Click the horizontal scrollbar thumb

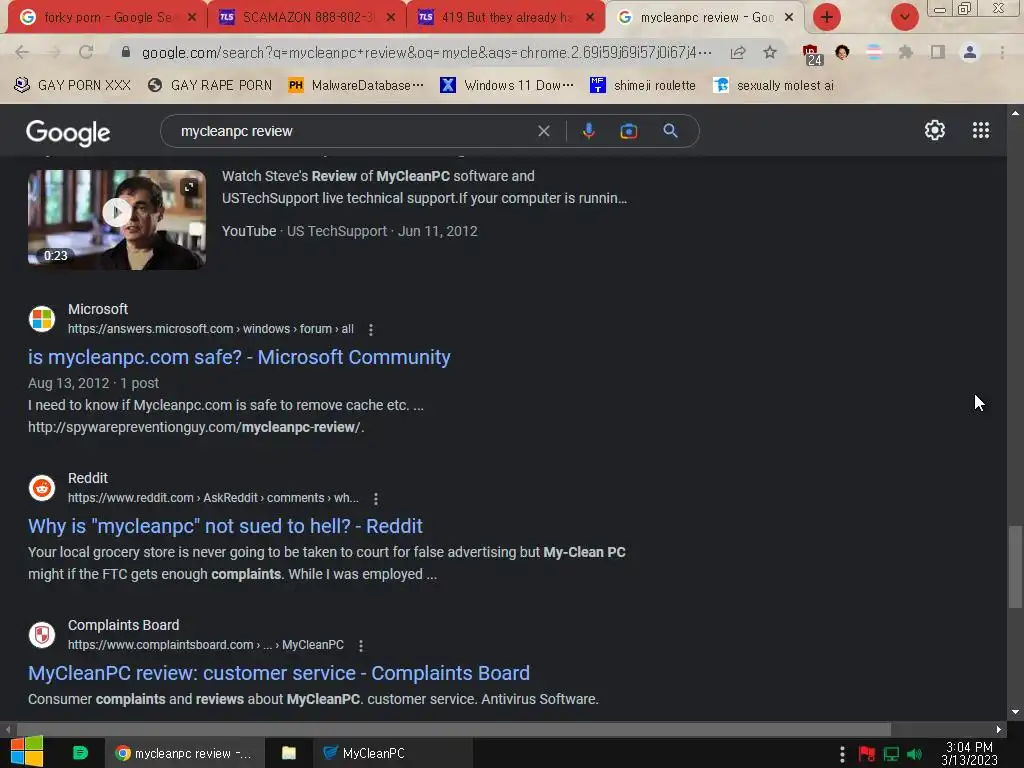(x=454, y=729)
